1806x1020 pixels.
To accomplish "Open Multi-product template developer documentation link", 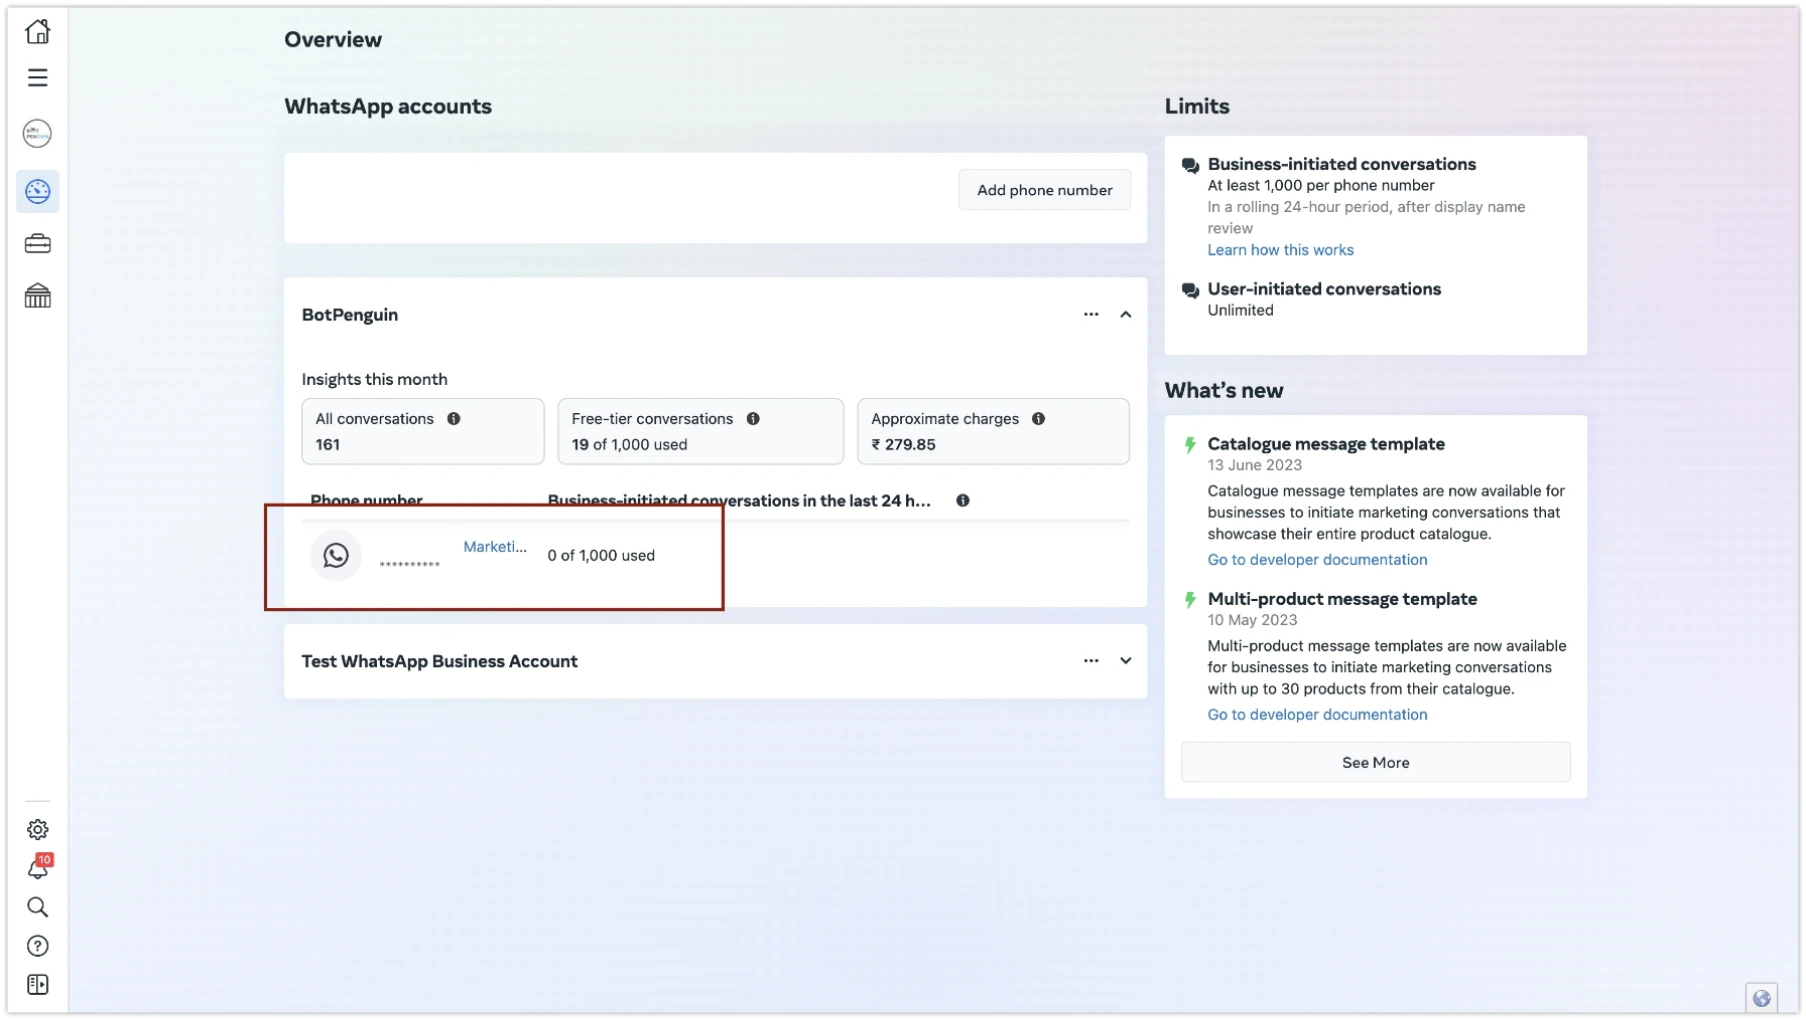I will [1317, 715].
